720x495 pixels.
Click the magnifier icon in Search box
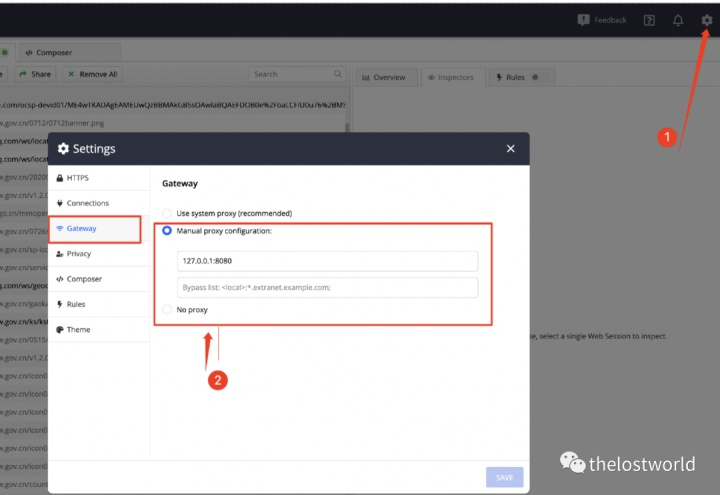coord(338,73)
